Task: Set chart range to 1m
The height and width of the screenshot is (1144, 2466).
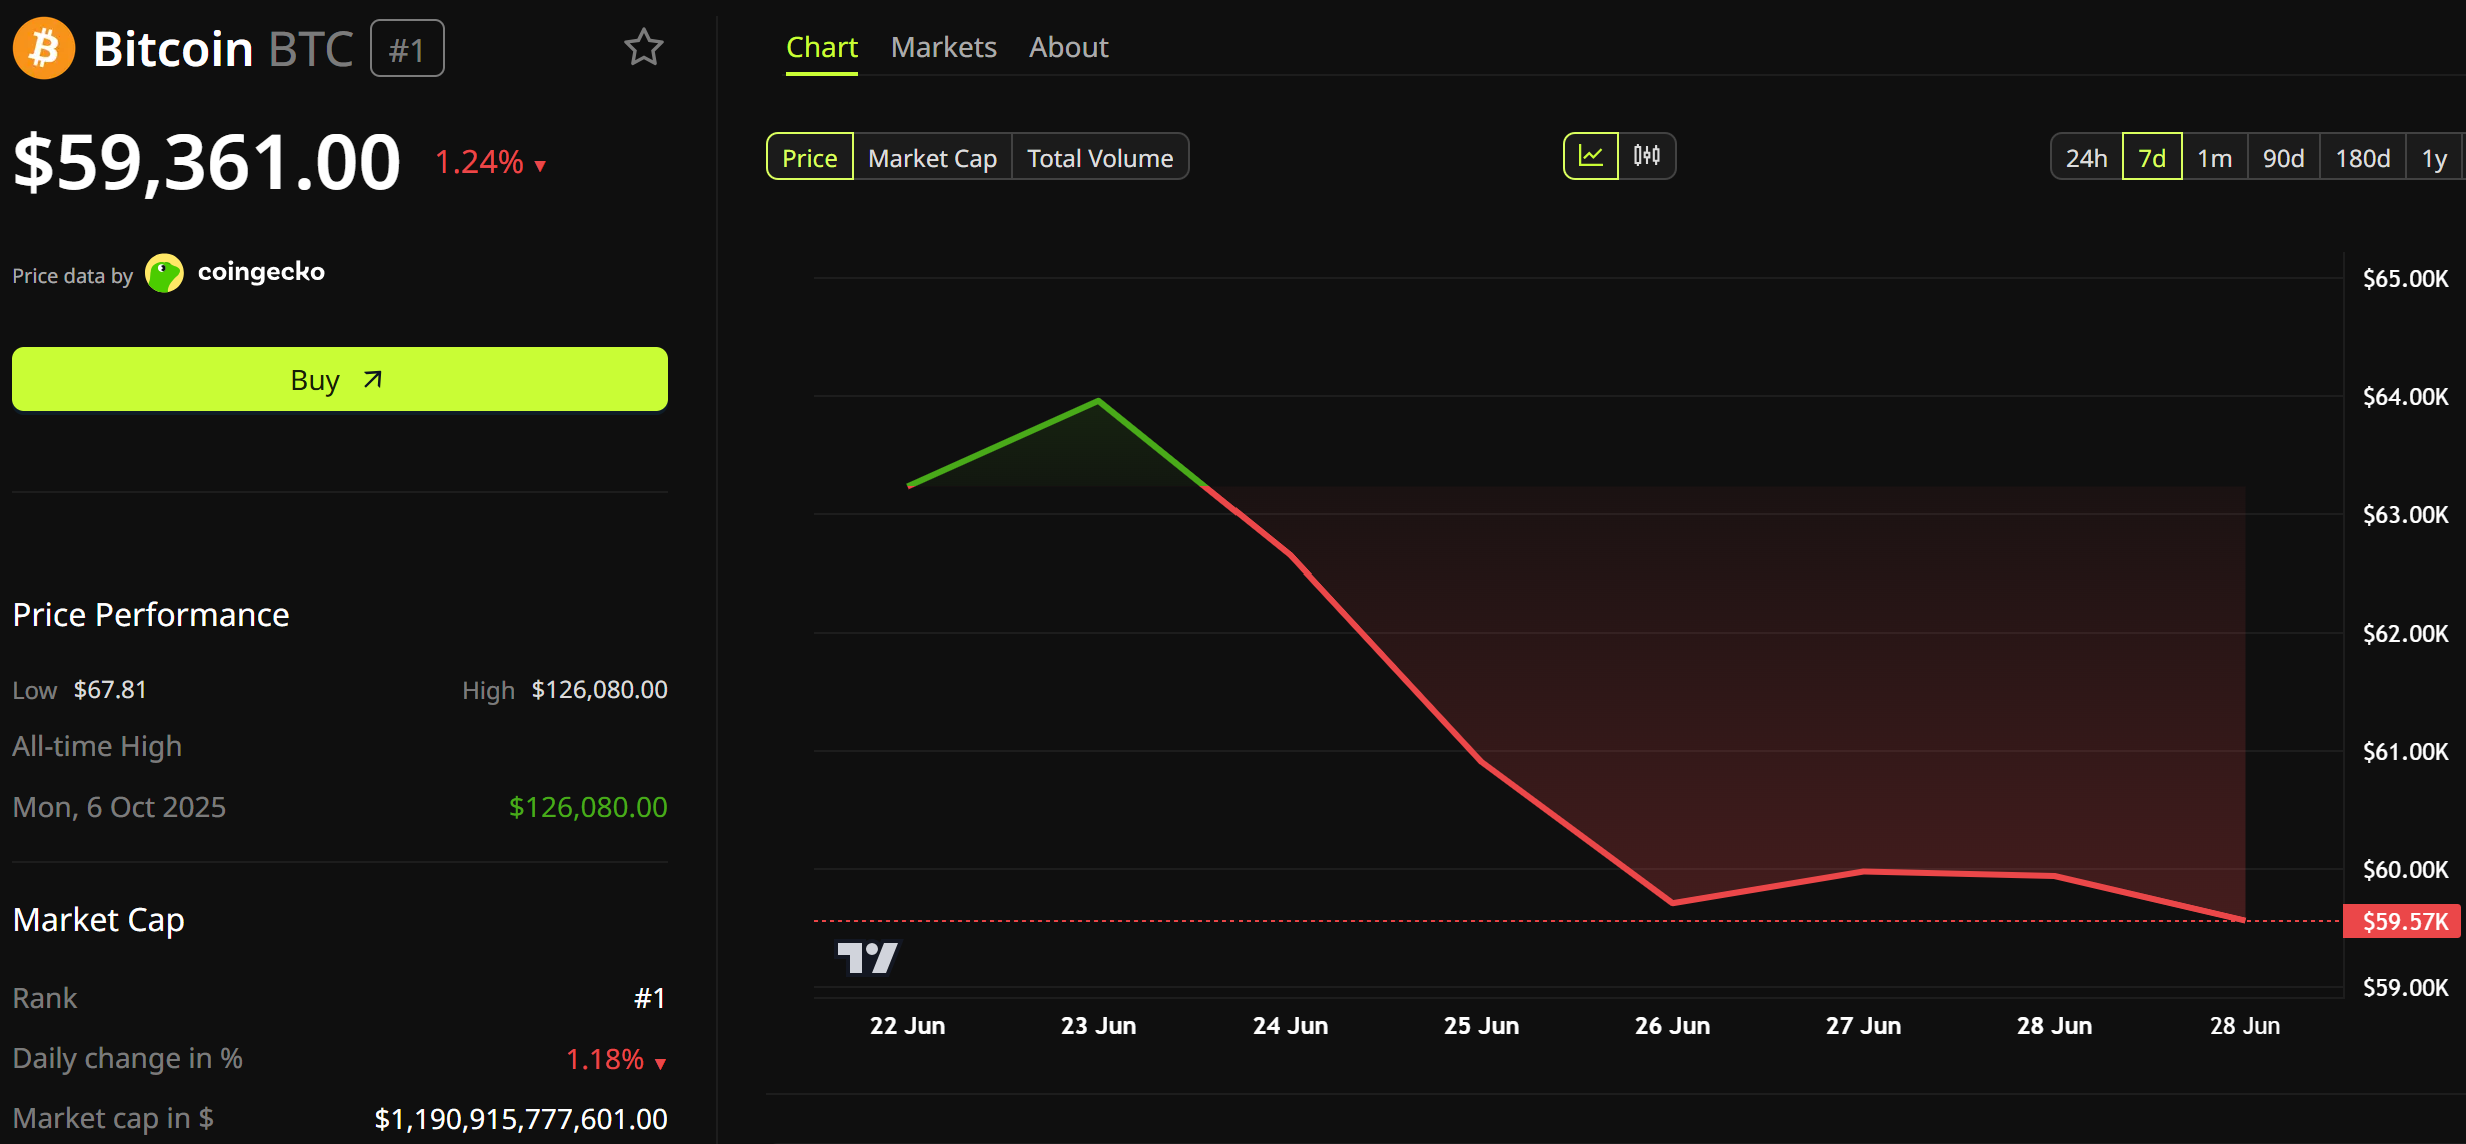Action: pyautogui.click(x=2215, y=157)
